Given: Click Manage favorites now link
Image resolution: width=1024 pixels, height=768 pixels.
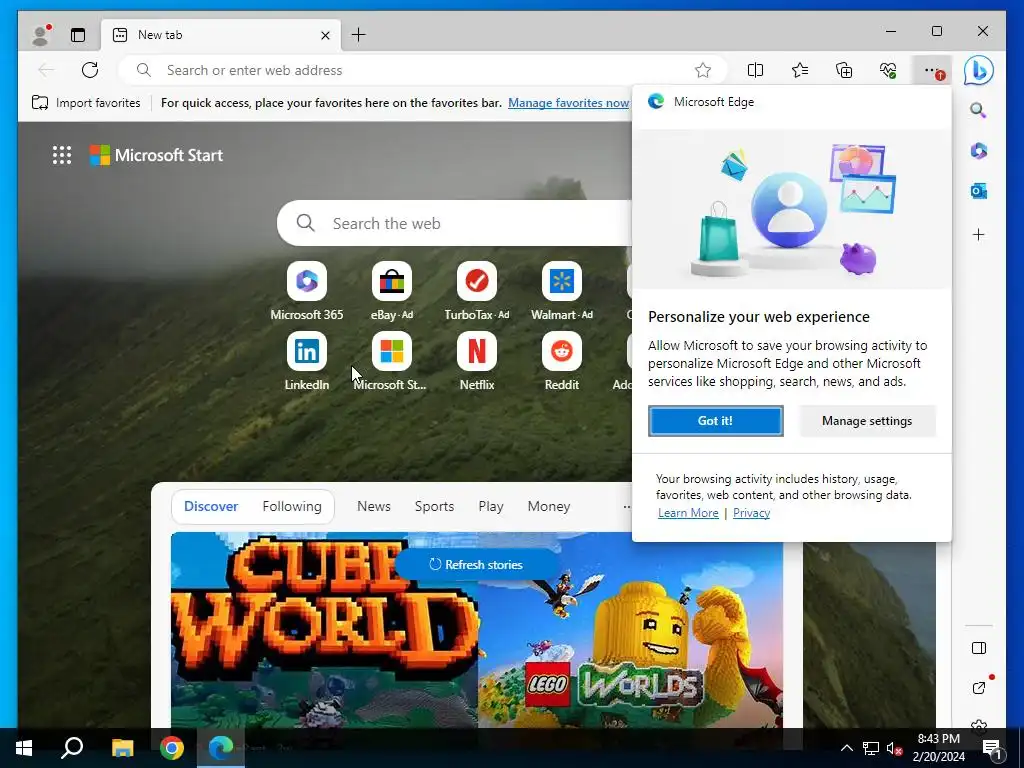Looking at the screenshot, I should coord(568,103).
